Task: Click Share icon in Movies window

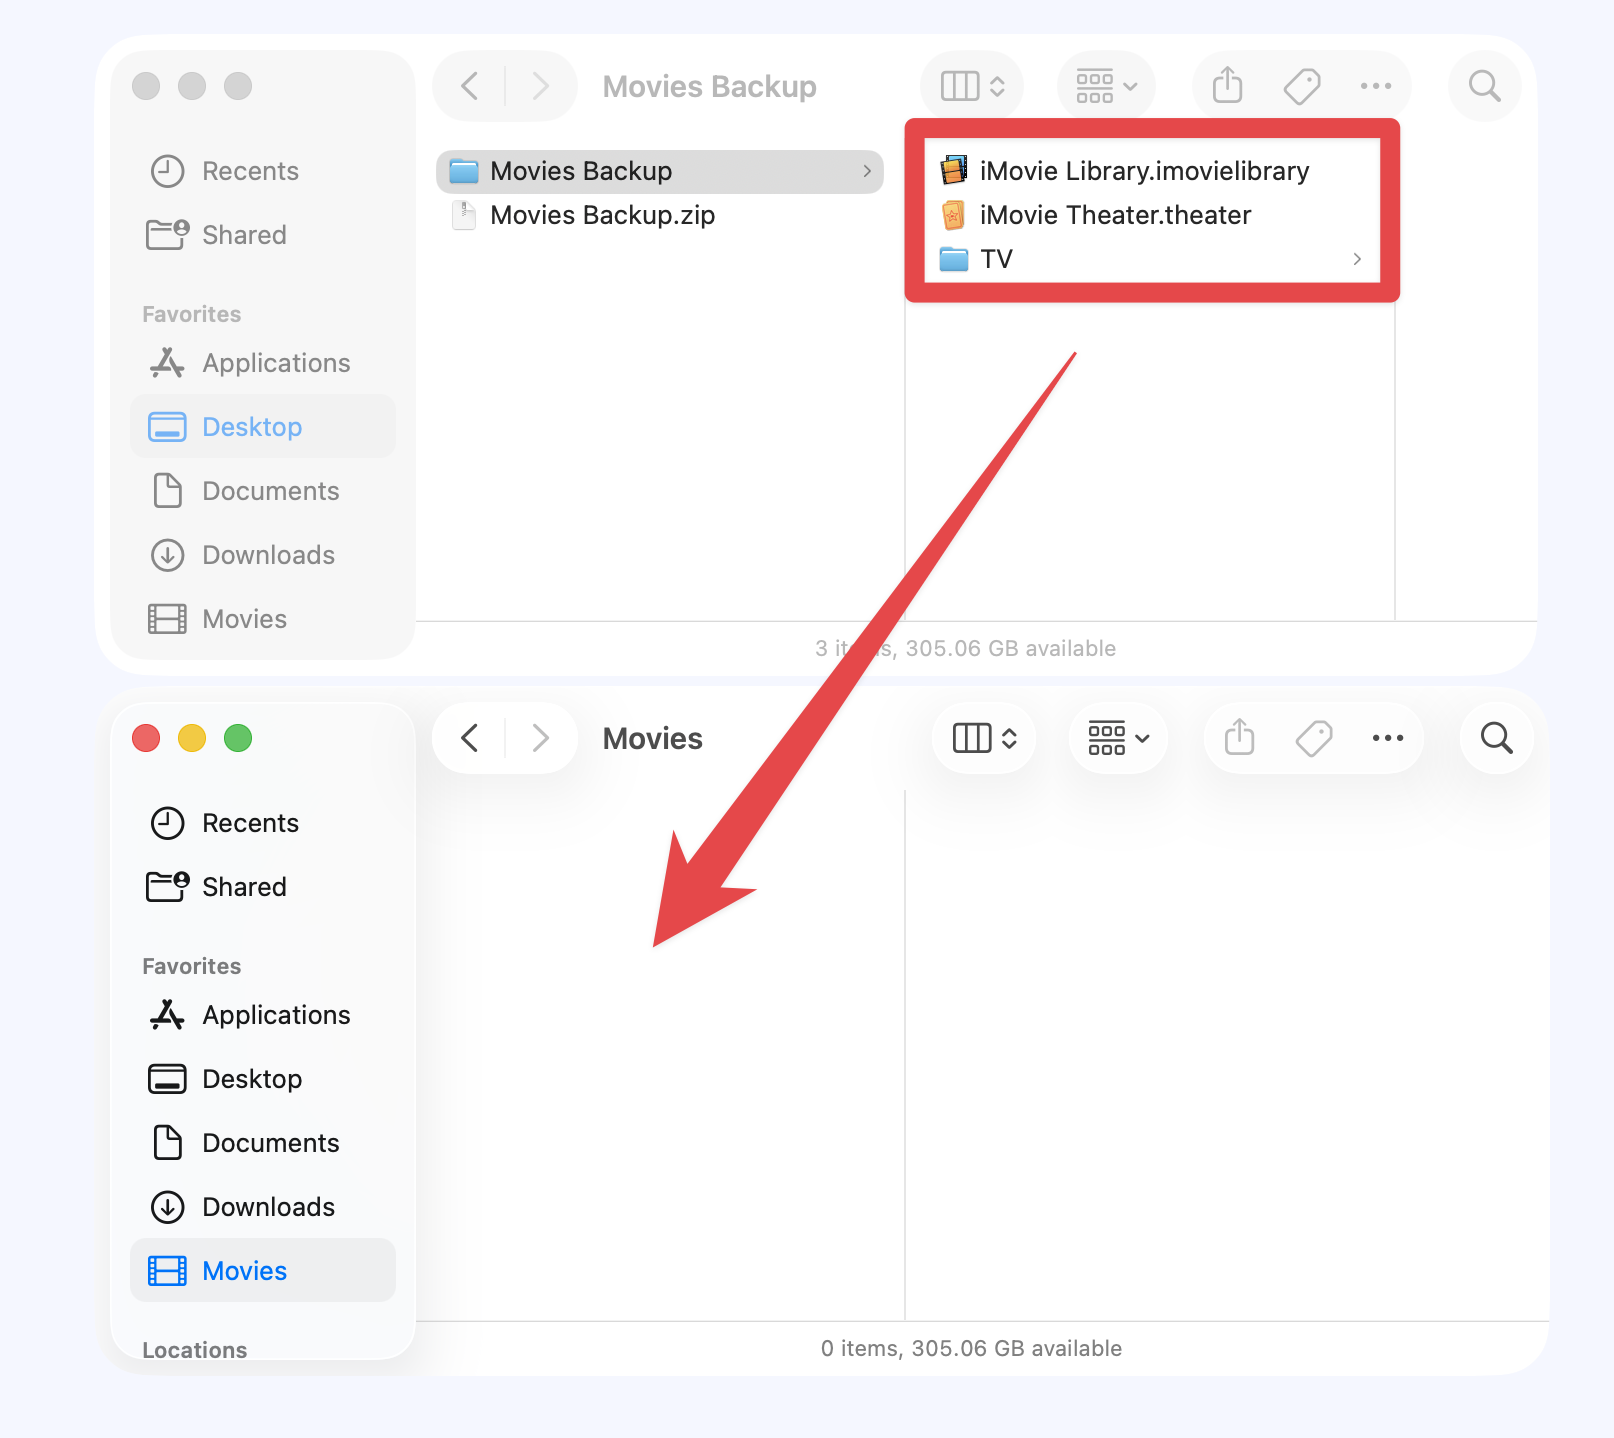Action: tap(1239, 738)
